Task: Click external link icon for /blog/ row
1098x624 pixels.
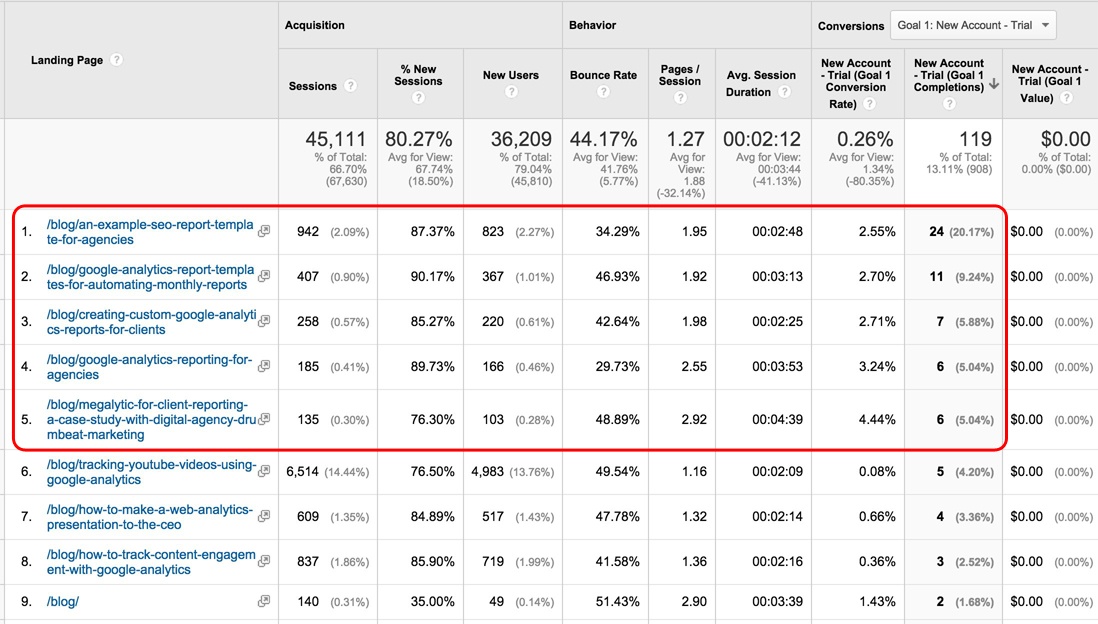Action: [263, 601]
